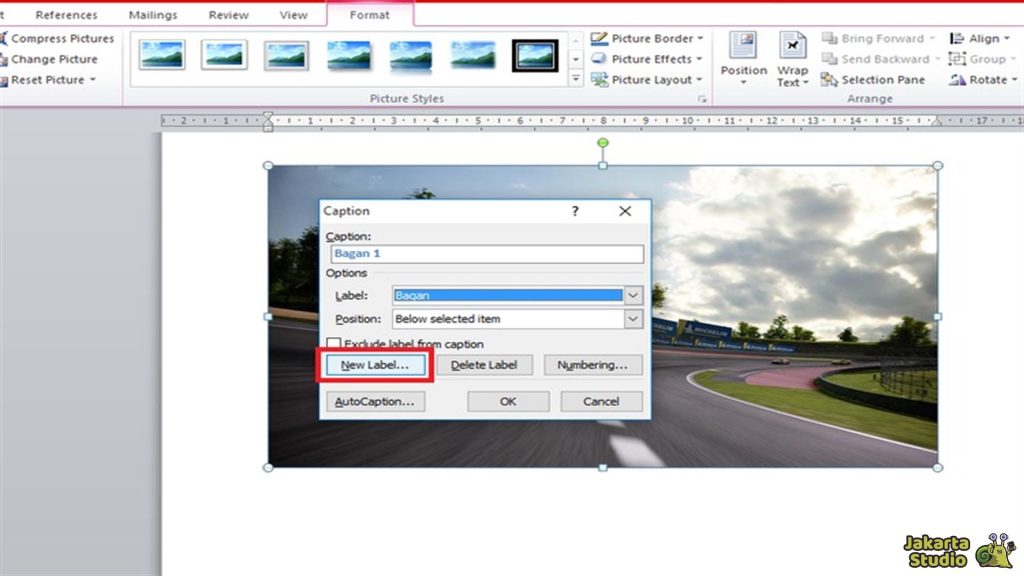The image size is (1024, 576).
Task: Select the black double-frame picture style thumbnail
Action: 535,55
